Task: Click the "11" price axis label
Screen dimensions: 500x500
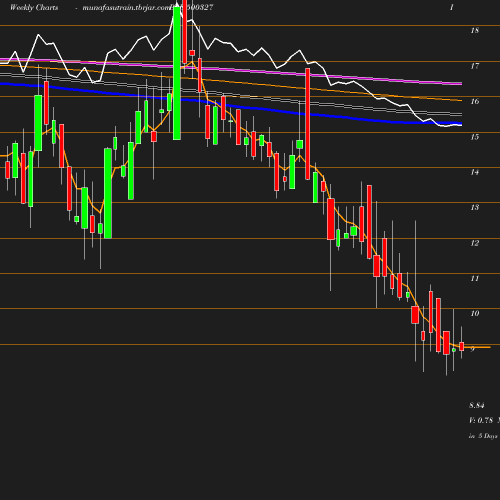Action: click(x=475, y=278)
